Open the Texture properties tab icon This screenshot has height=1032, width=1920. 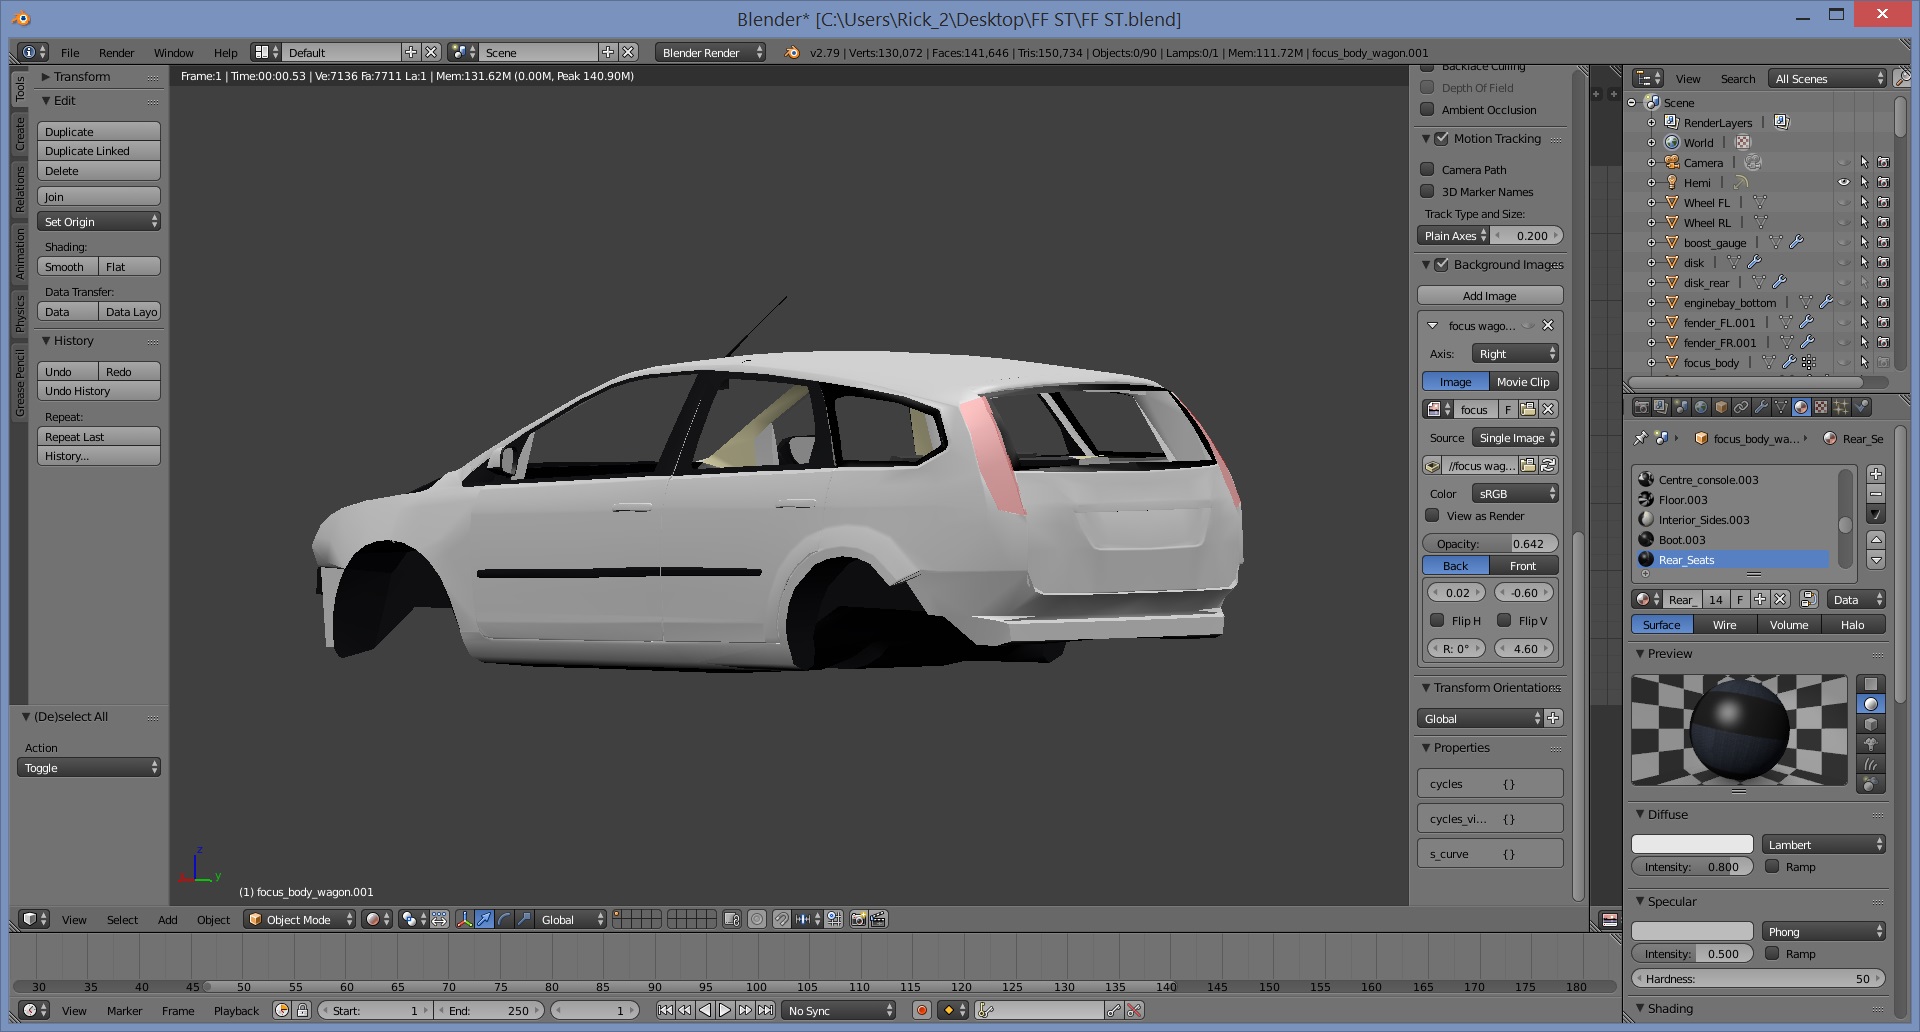(1820, 407)
